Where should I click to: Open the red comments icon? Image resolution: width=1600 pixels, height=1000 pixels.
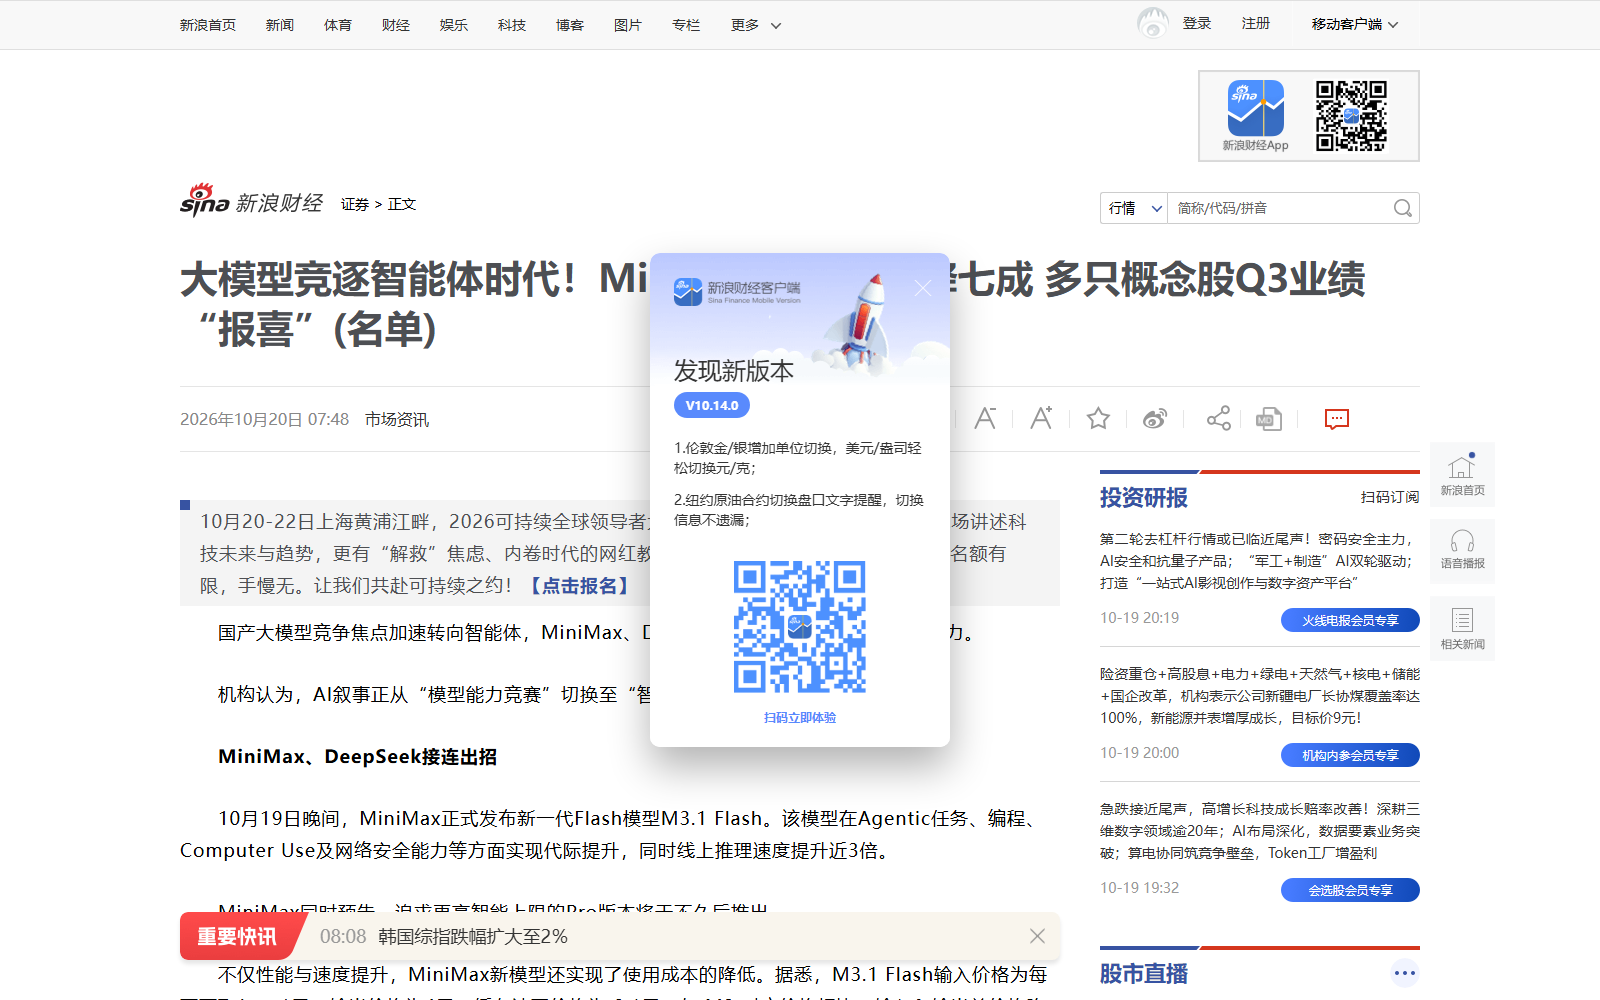1336,418
